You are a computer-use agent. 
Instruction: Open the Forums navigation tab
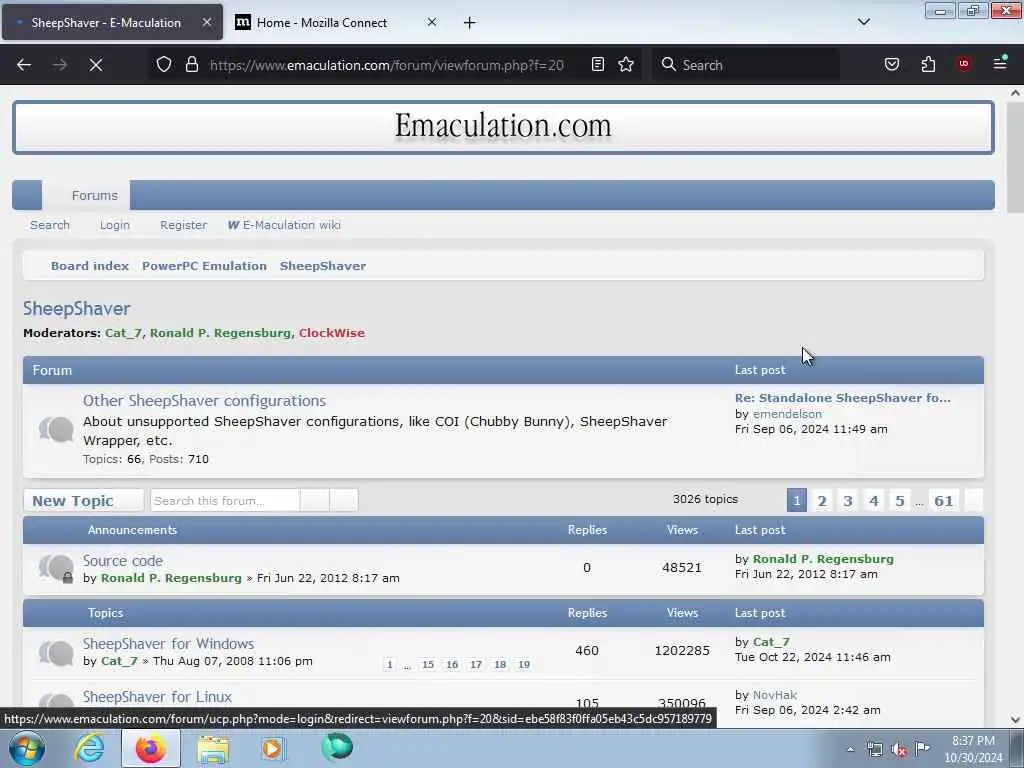(x=95, y=195)
